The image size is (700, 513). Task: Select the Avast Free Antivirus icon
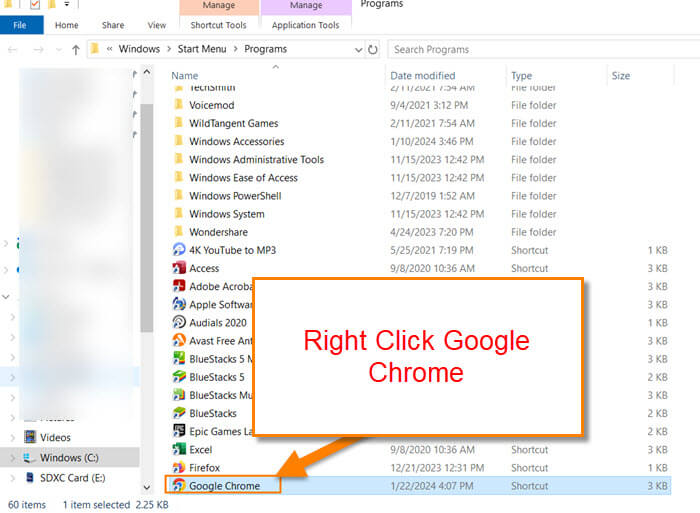tap(179, 340)
